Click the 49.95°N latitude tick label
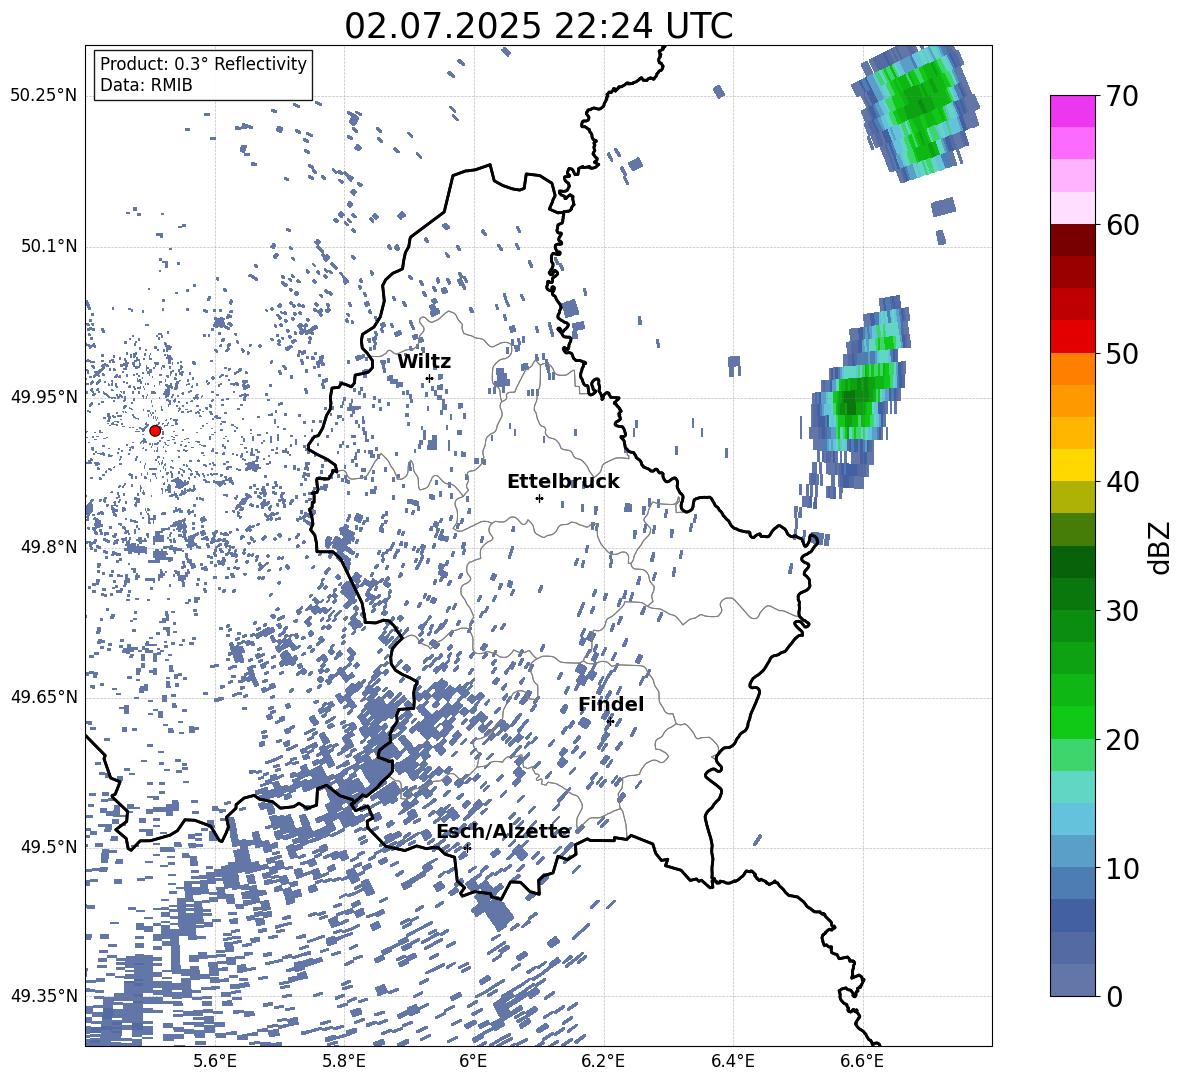 click(x=44, y=397)
